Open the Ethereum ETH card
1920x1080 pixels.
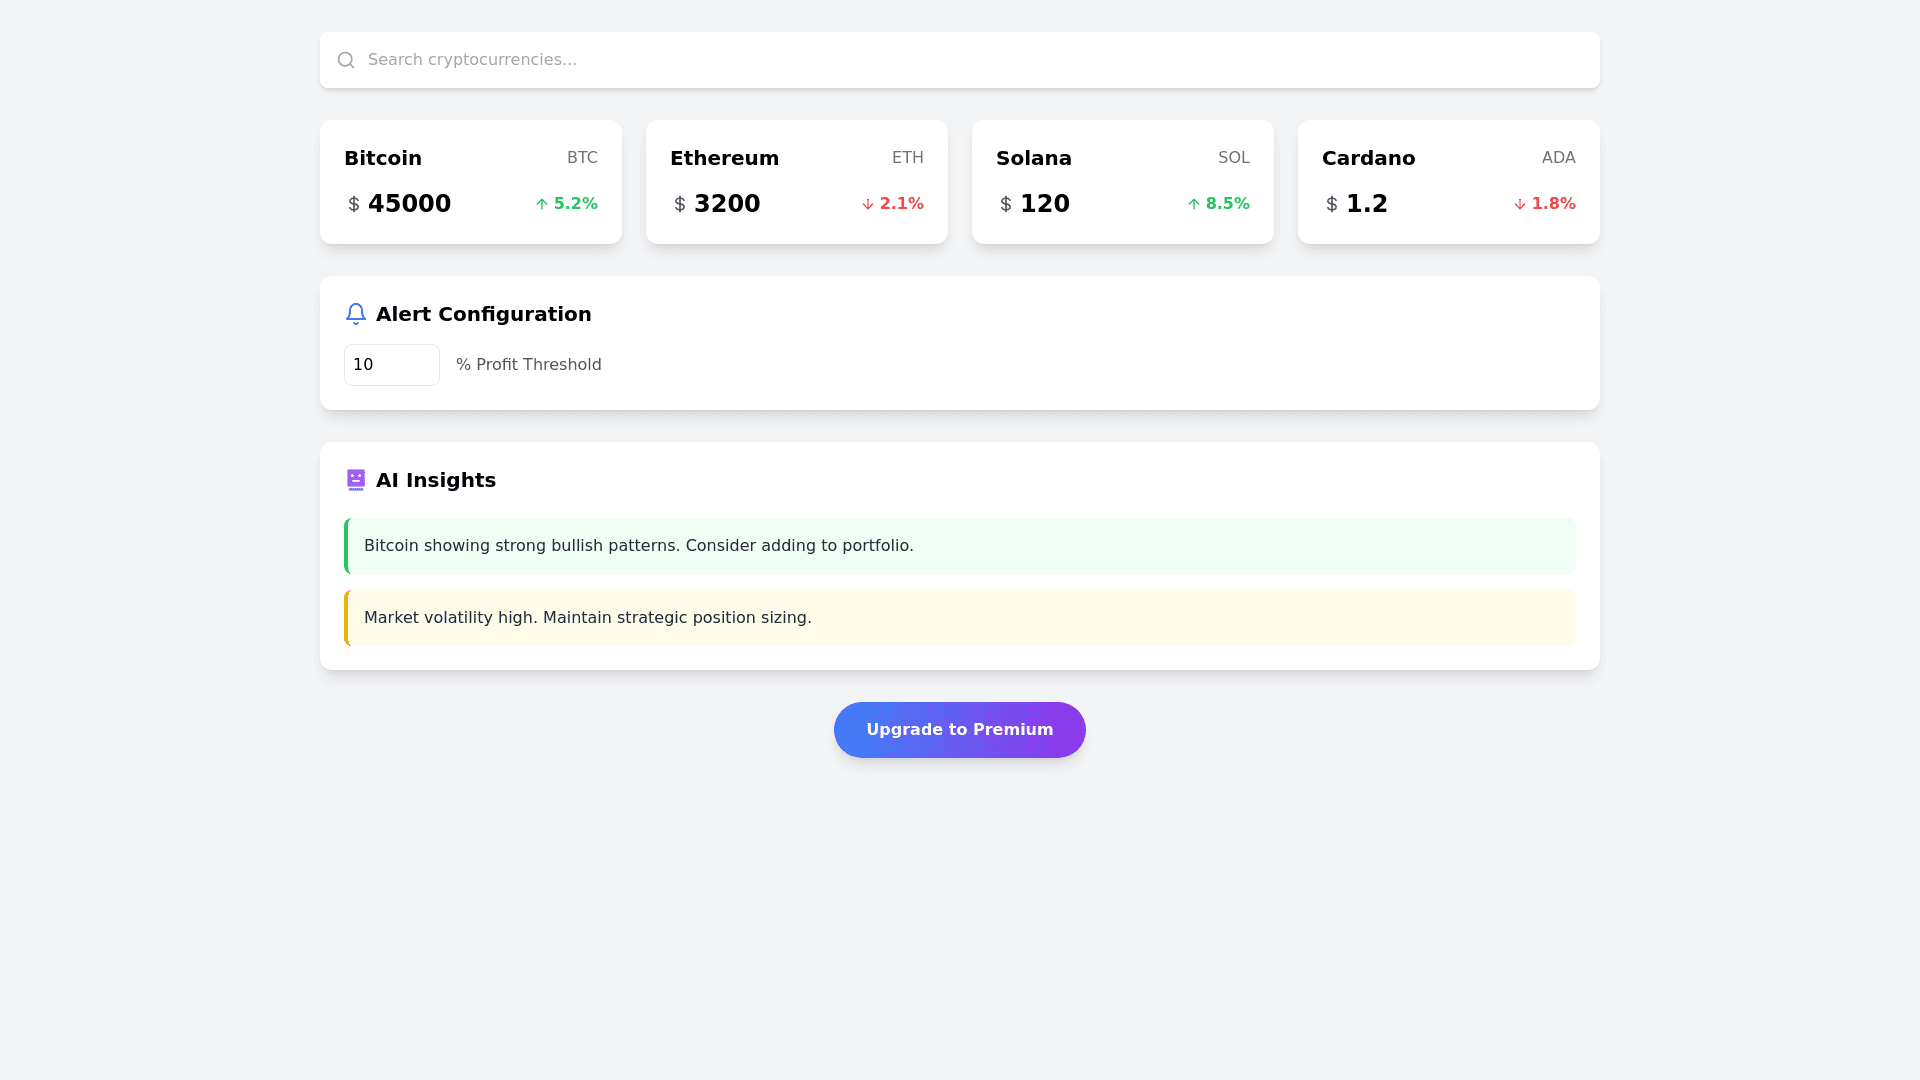pos(796,182)
